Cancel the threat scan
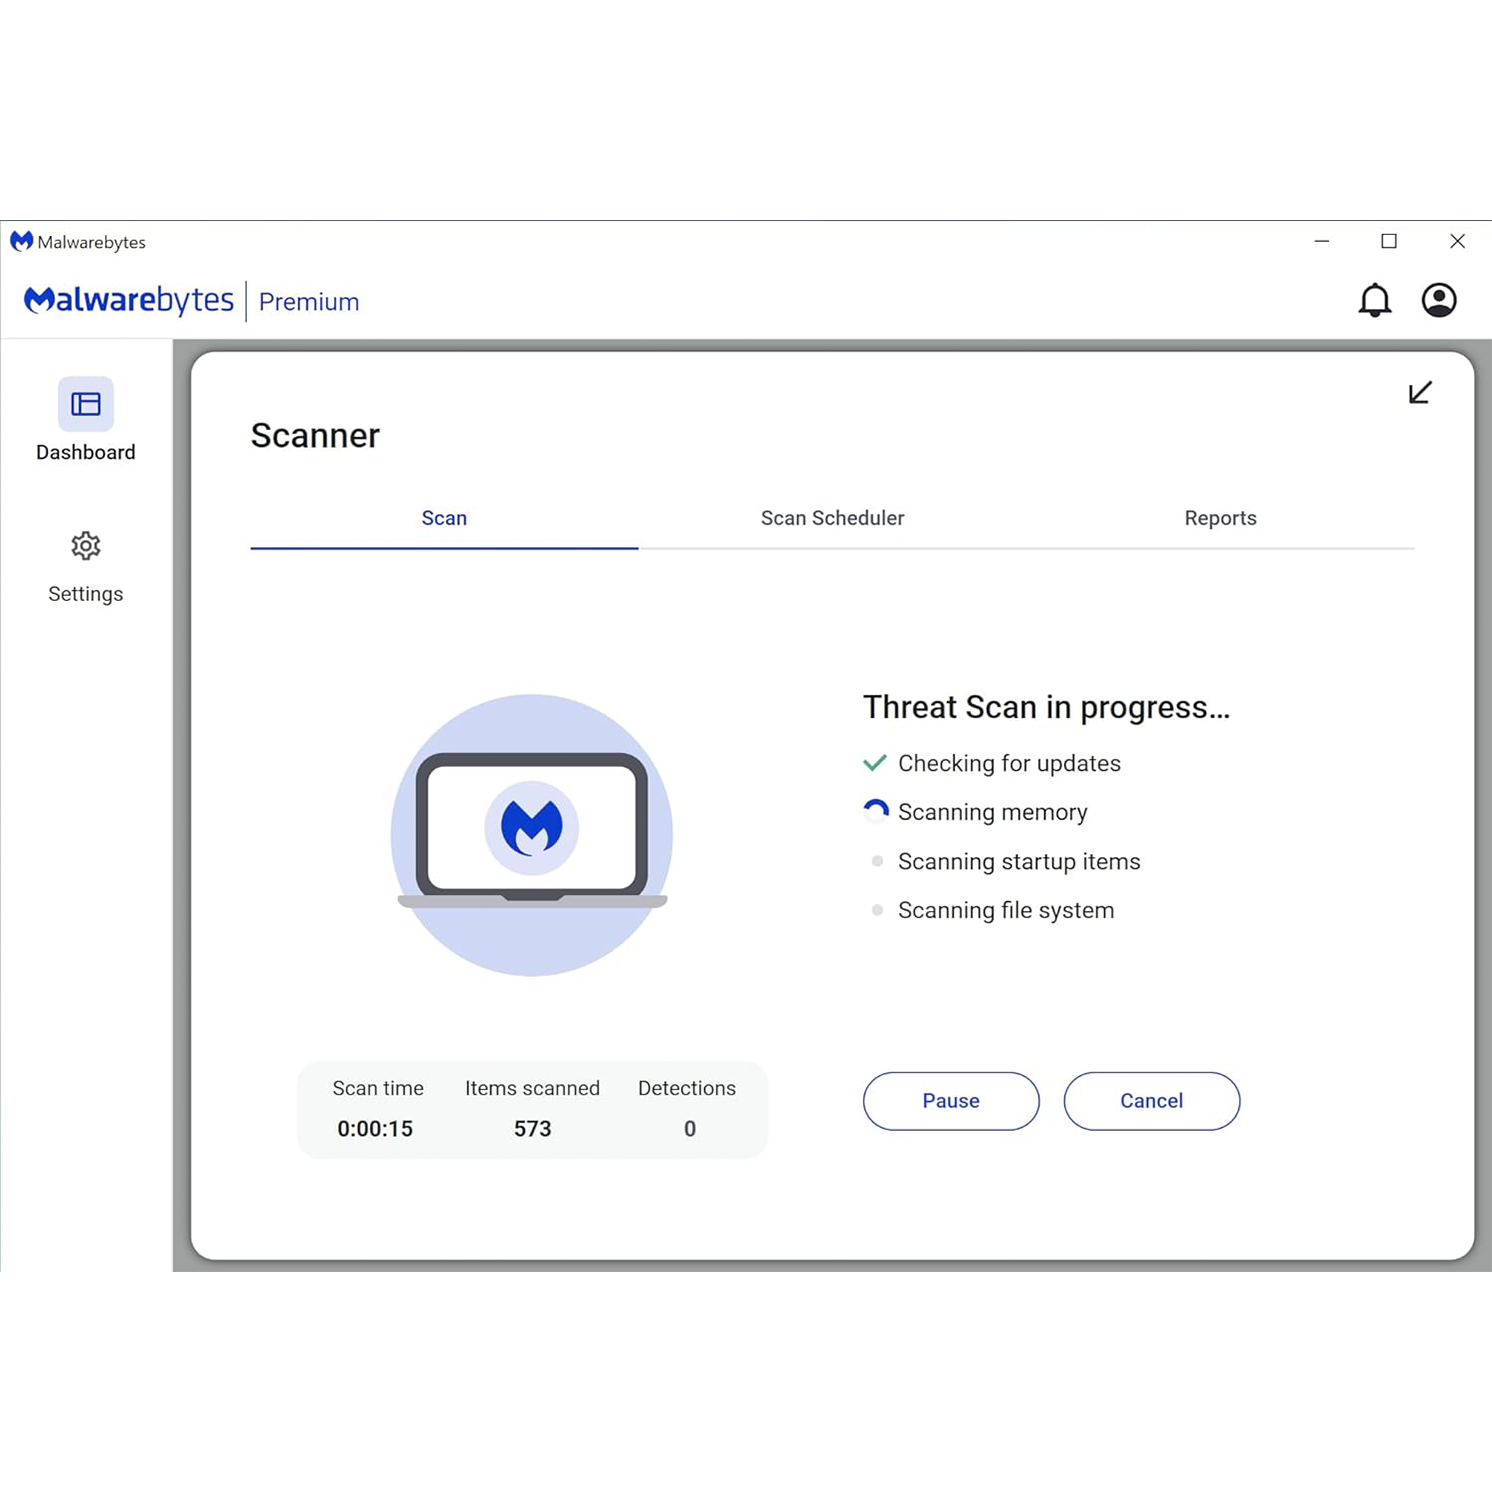 (1151, 1100)
